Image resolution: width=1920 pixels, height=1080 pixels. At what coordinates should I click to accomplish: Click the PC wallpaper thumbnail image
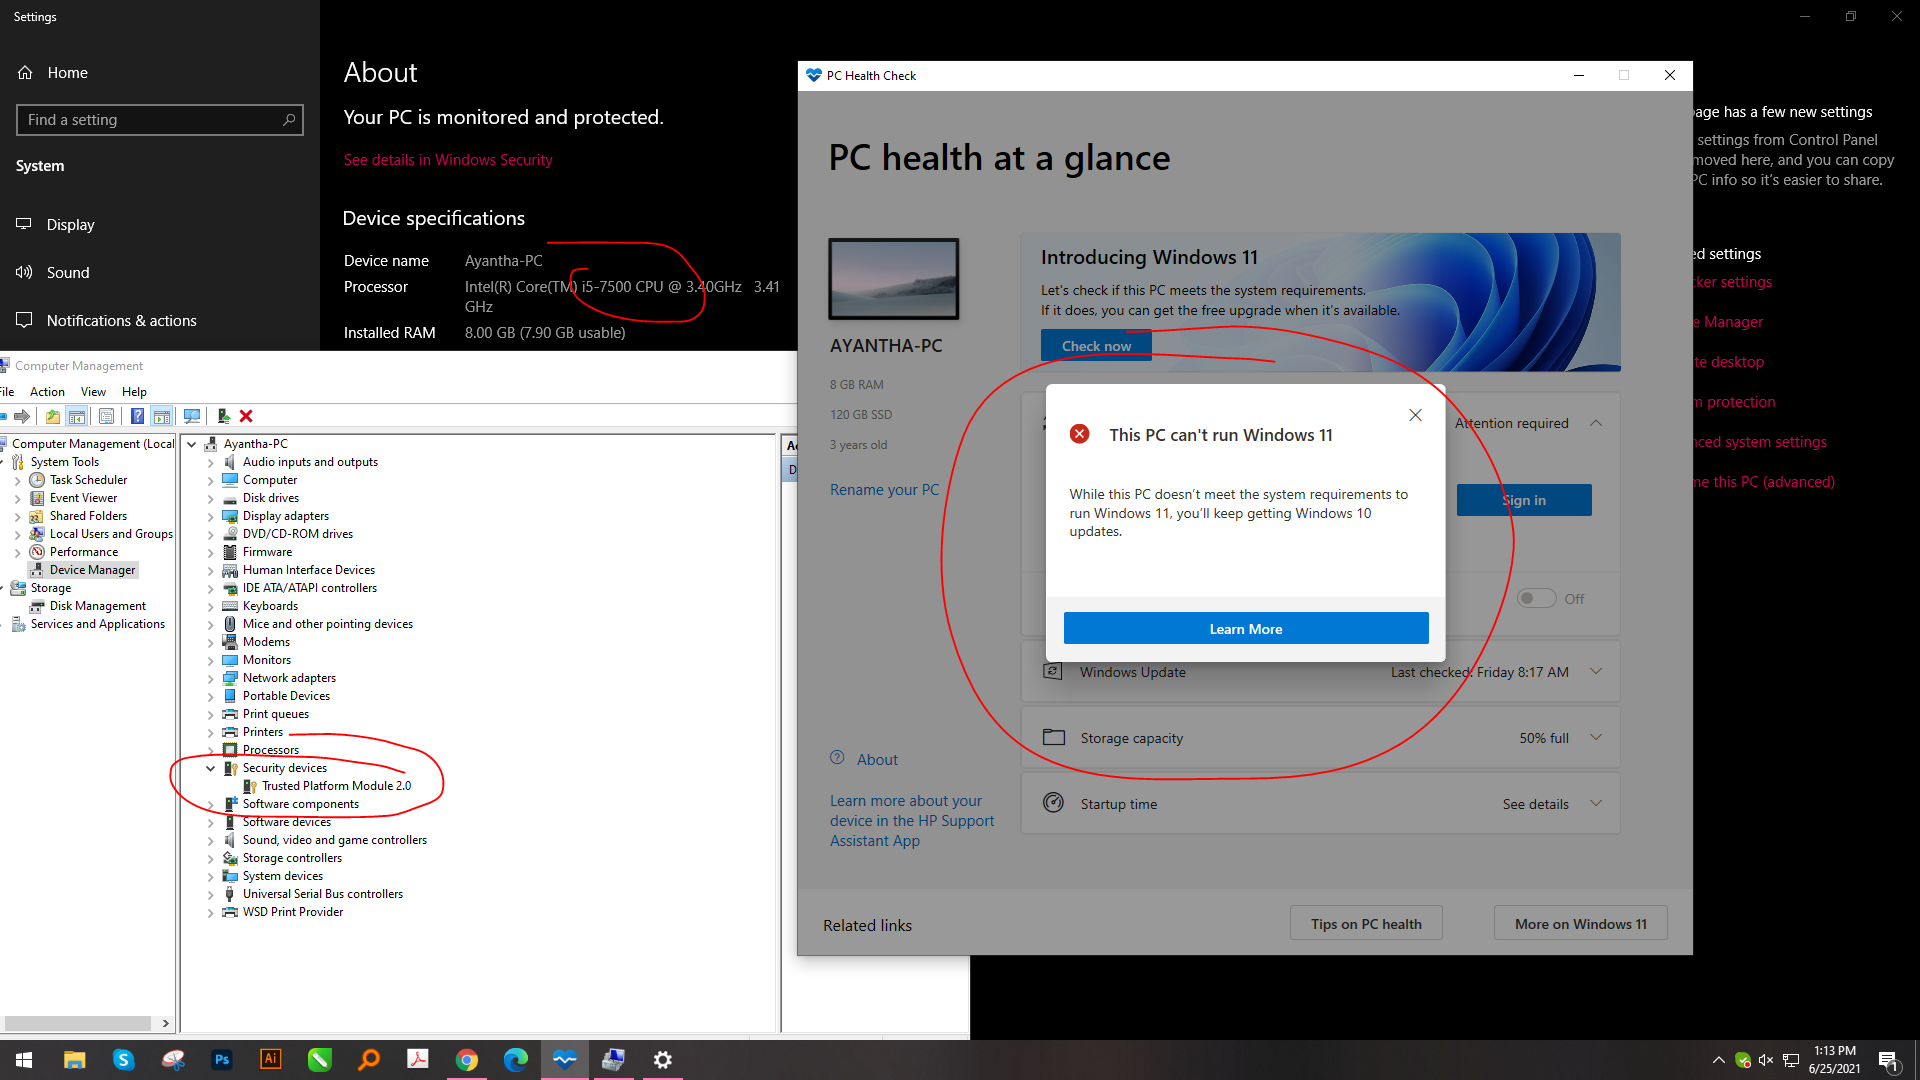click(x=894, y=279)
